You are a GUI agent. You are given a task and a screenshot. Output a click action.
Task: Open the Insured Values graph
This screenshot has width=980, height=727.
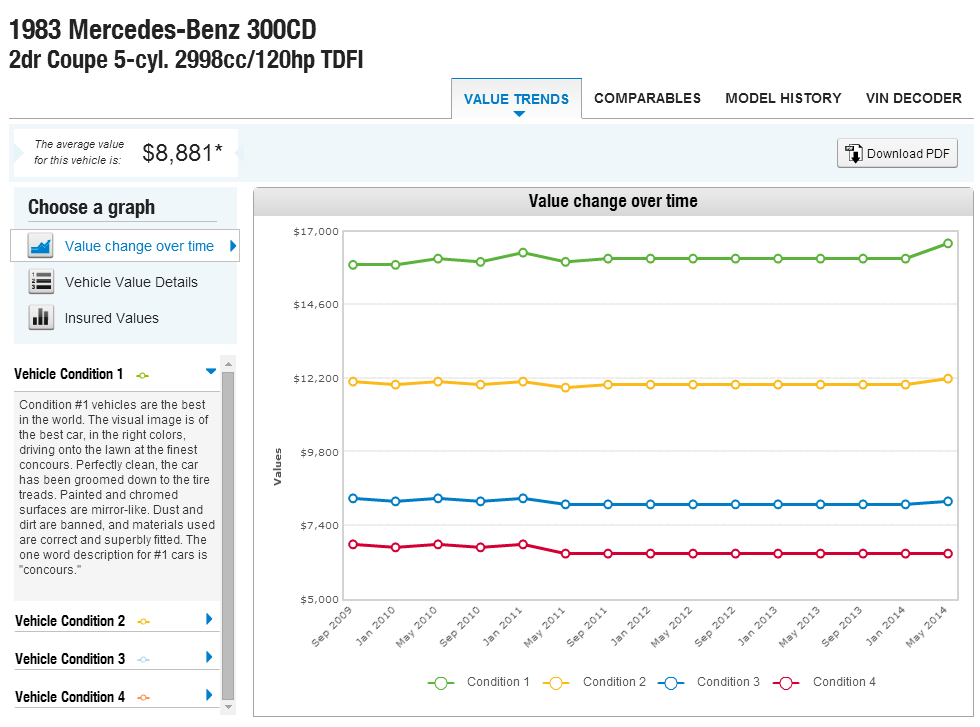pyautogui.click(x=112, y=318)
